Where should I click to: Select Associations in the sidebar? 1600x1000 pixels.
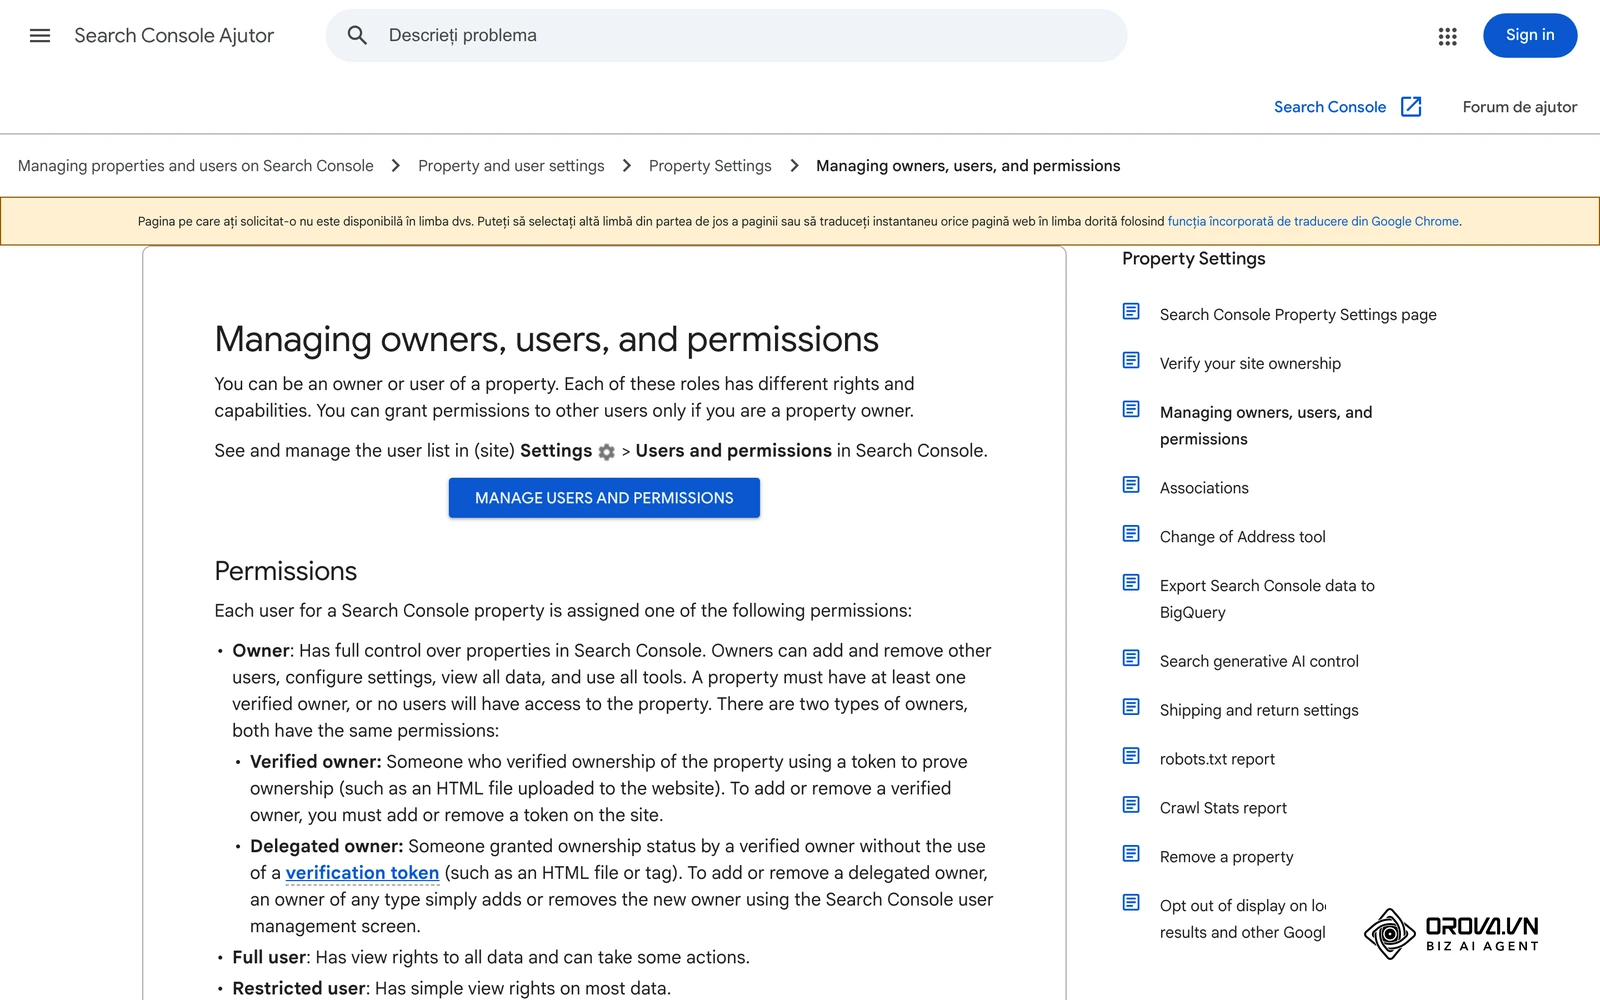[x=1204, y=488]
